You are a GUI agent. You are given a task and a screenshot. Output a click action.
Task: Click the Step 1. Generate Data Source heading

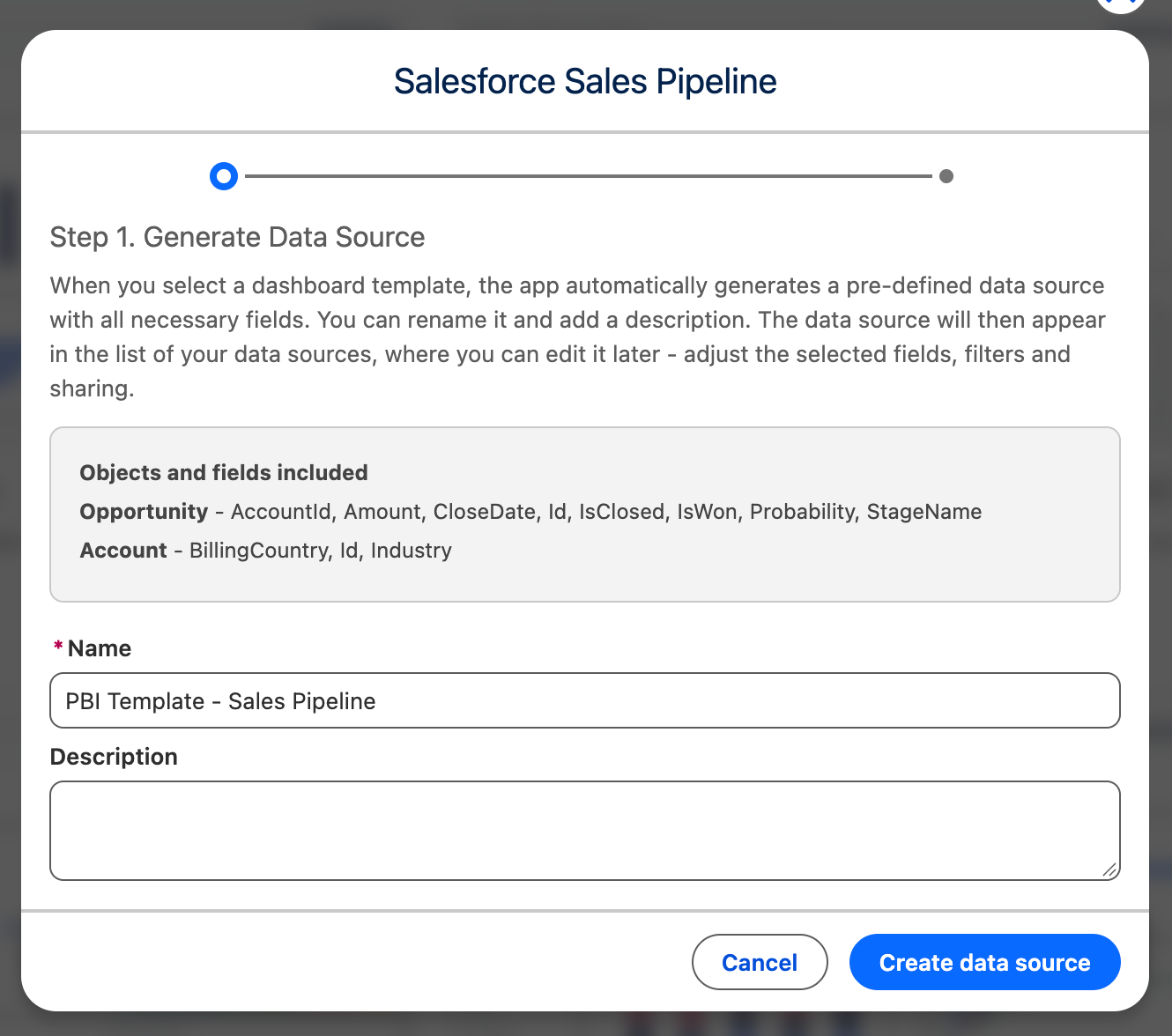pyautogui.click(x=237, y=237)
